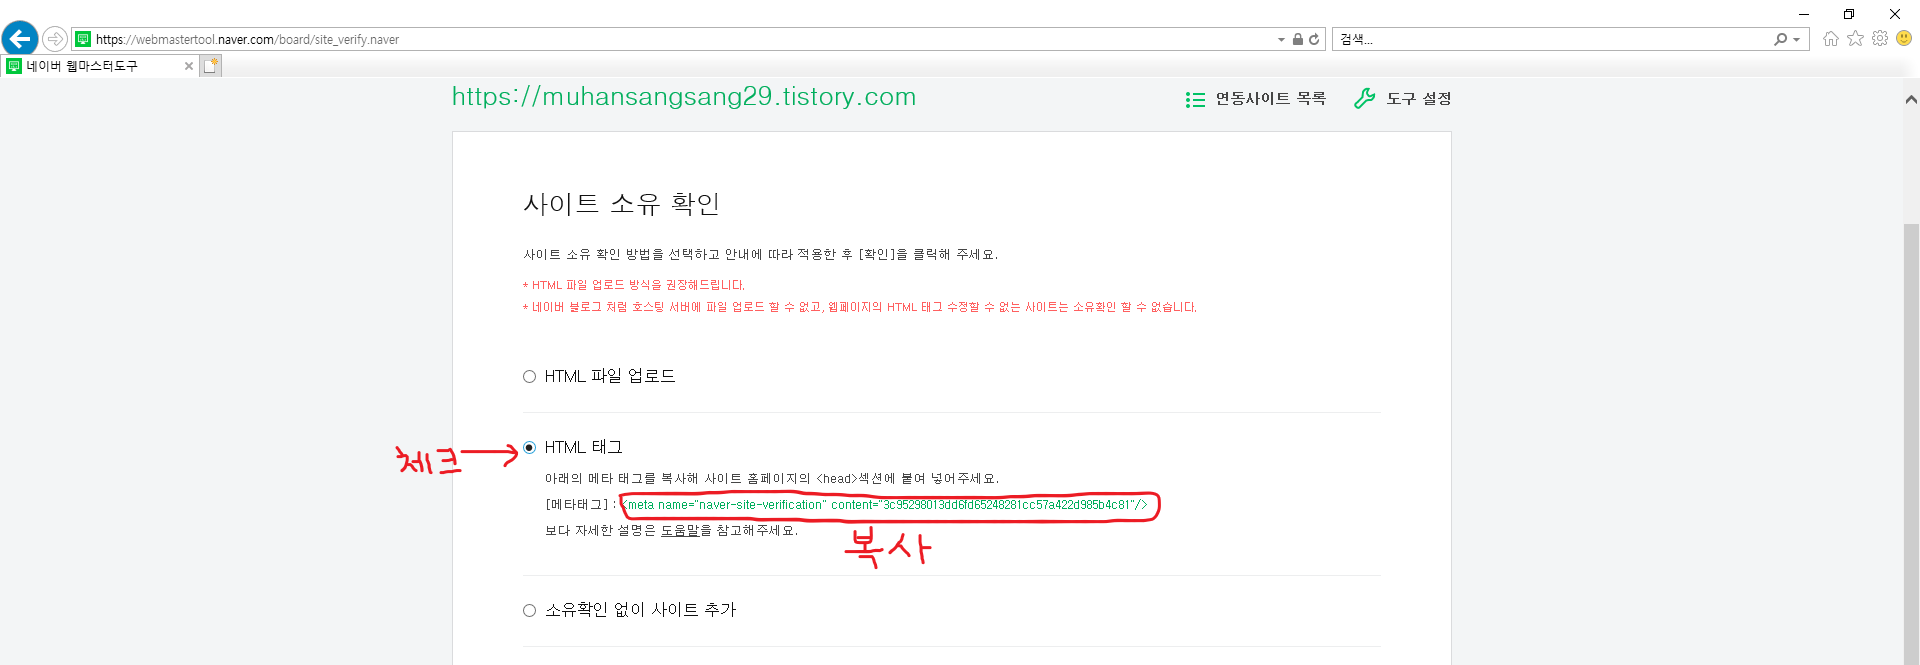Click the magnifier search icon
The width and height of the screenshot is (1920, 665).
1781,39
